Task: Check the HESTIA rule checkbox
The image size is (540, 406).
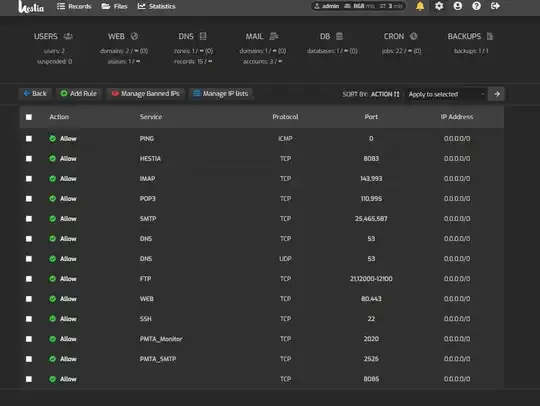Action: coord(29,159)
